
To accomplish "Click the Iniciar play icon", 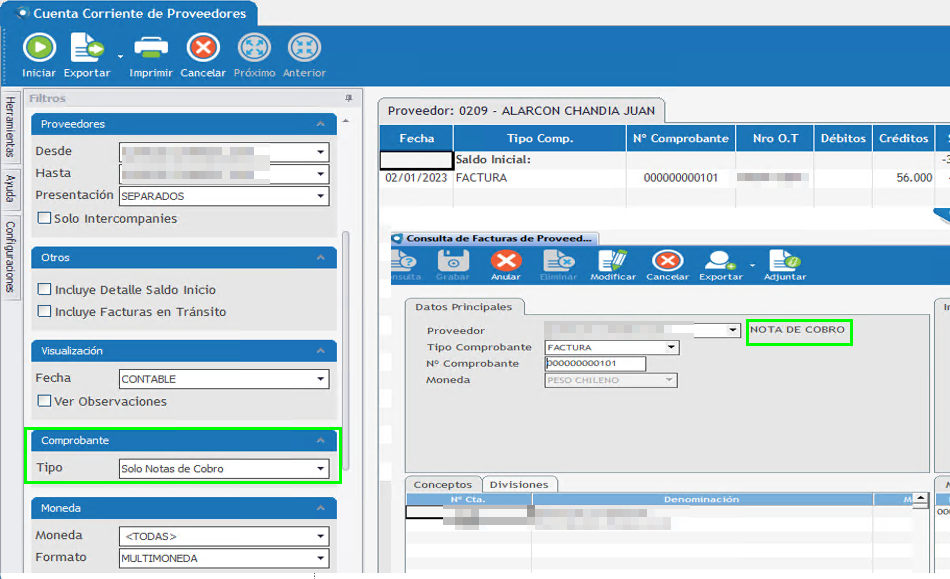I will pos(39,48).
